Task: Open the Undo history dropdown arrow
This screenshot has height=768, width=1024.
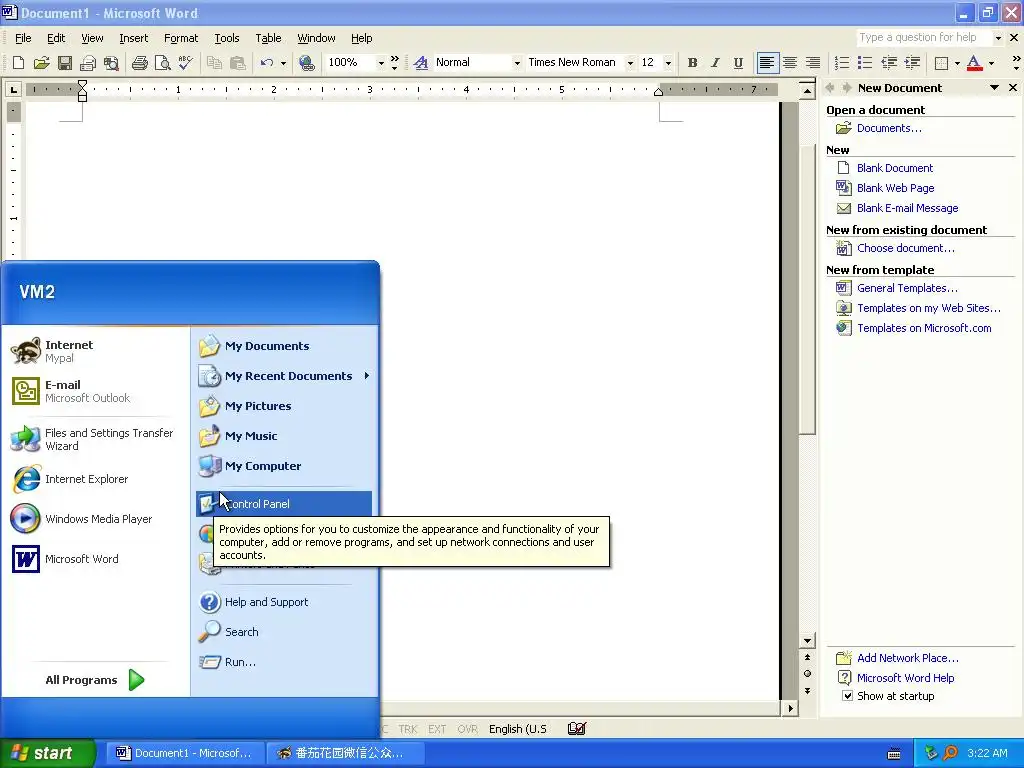Action: 283,63
